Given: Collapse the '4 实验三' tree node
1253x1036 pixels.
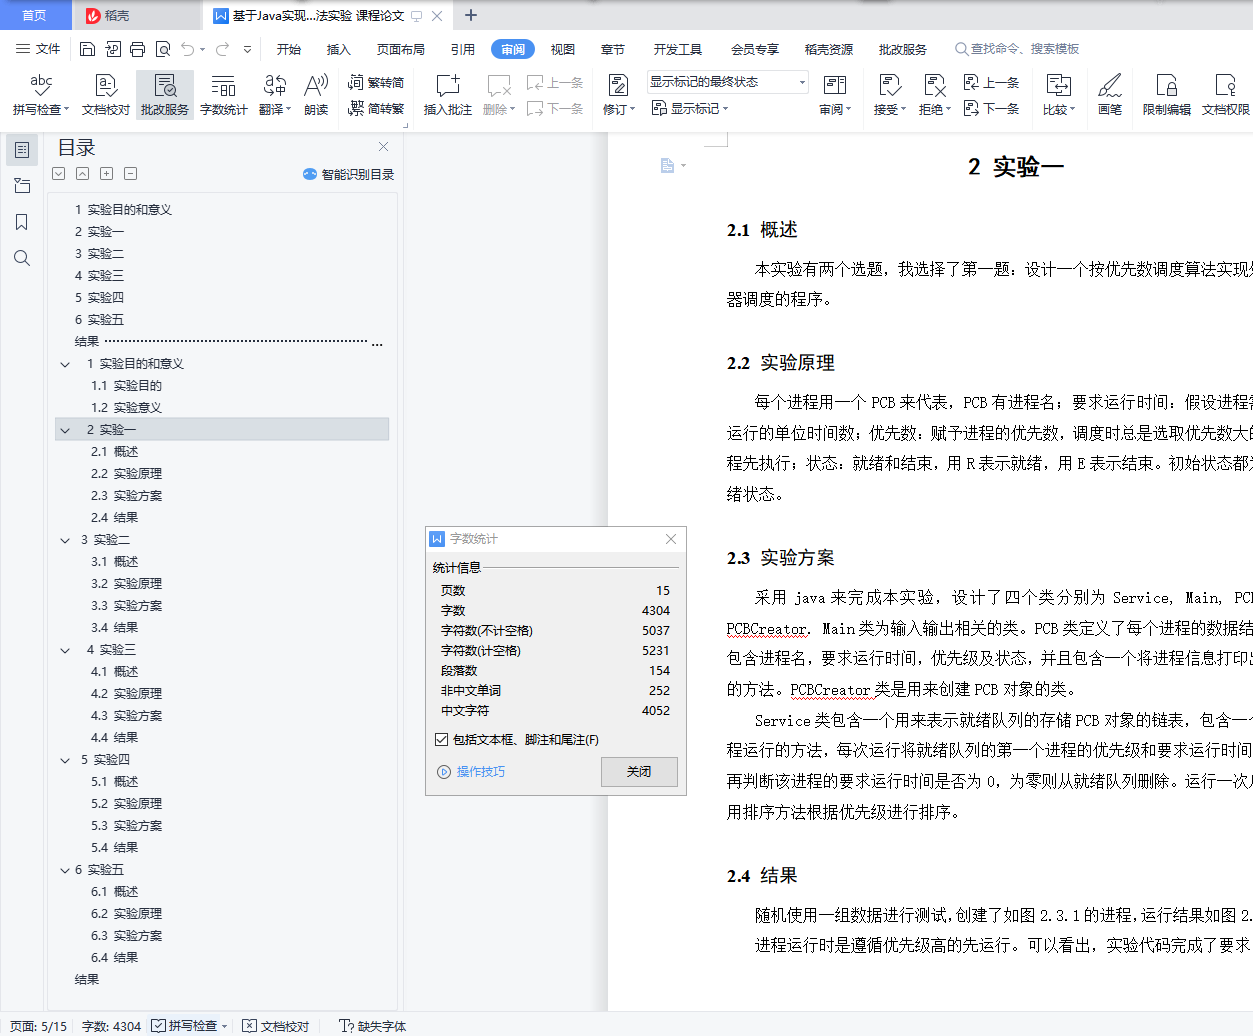Looking at the screenshot, I should coord(65,650).
